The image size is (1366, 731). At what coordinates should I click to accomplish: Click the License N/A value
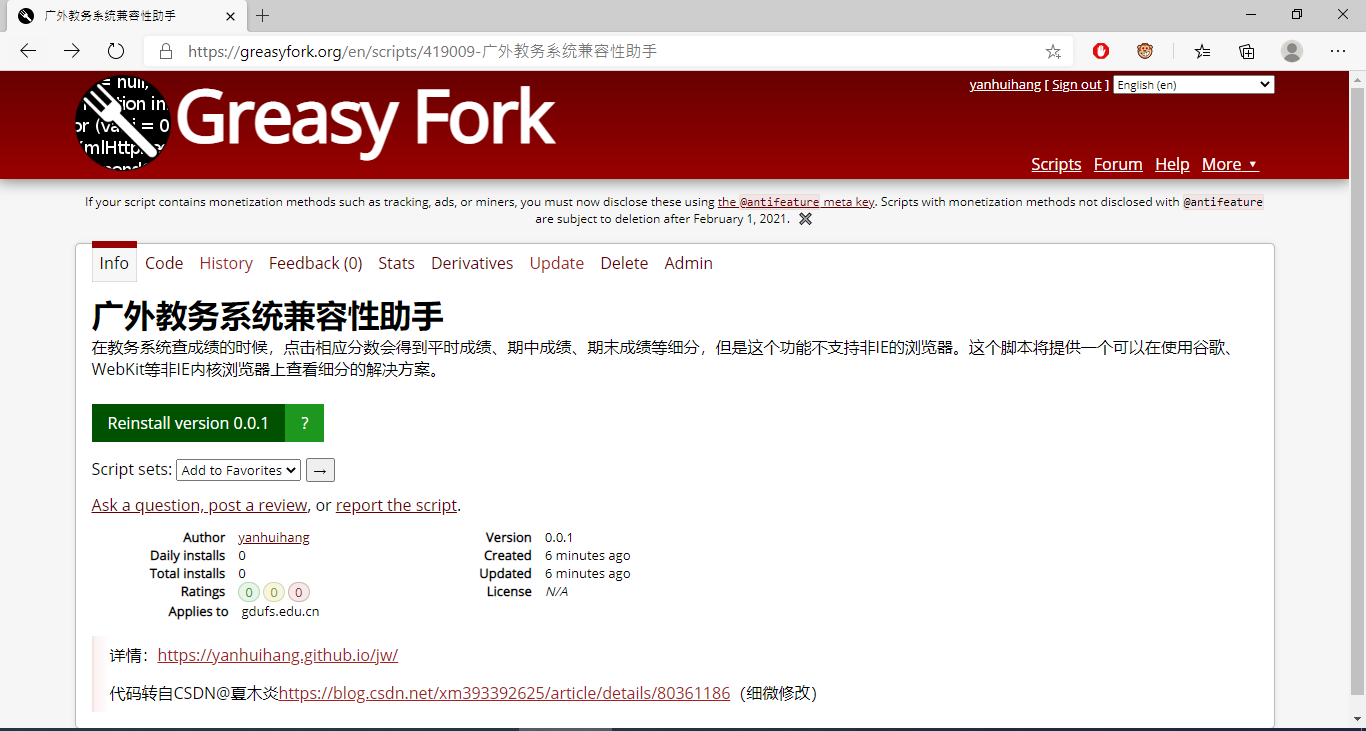(557, 592)
